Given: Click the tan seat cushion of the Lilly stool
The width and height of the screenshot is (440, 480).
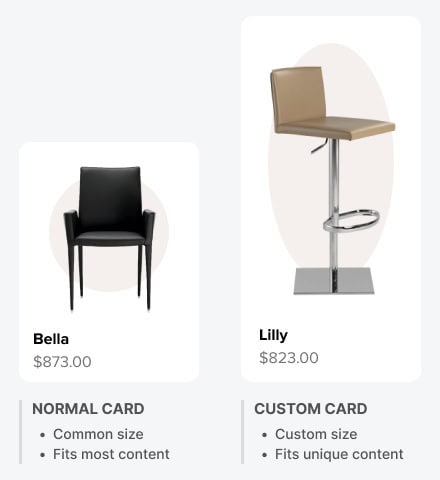Looking at the screenshot, I should pyautogui.click(x=335, y=127).
